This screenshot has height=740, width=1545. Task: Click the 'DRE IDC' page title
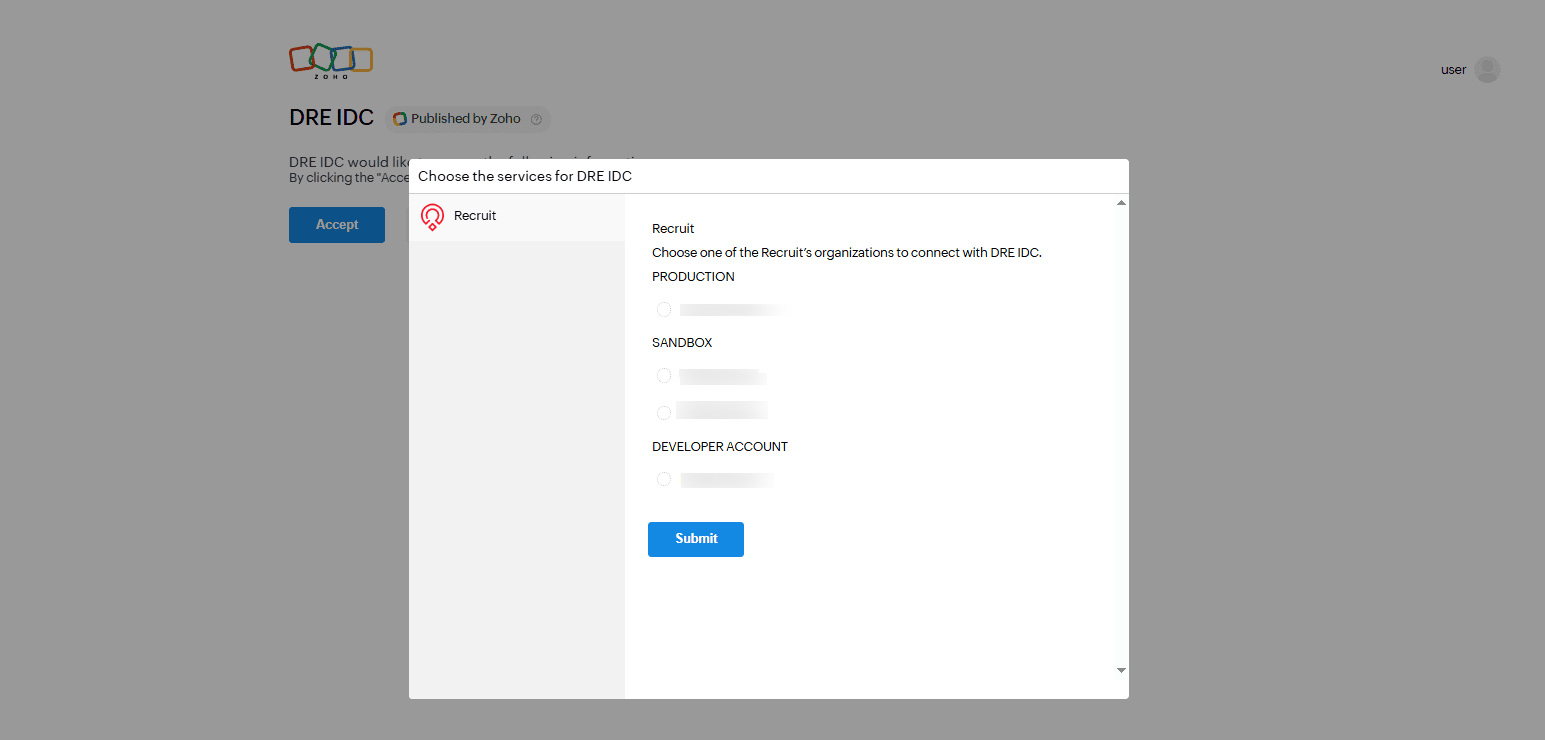(x=331, y=118)
